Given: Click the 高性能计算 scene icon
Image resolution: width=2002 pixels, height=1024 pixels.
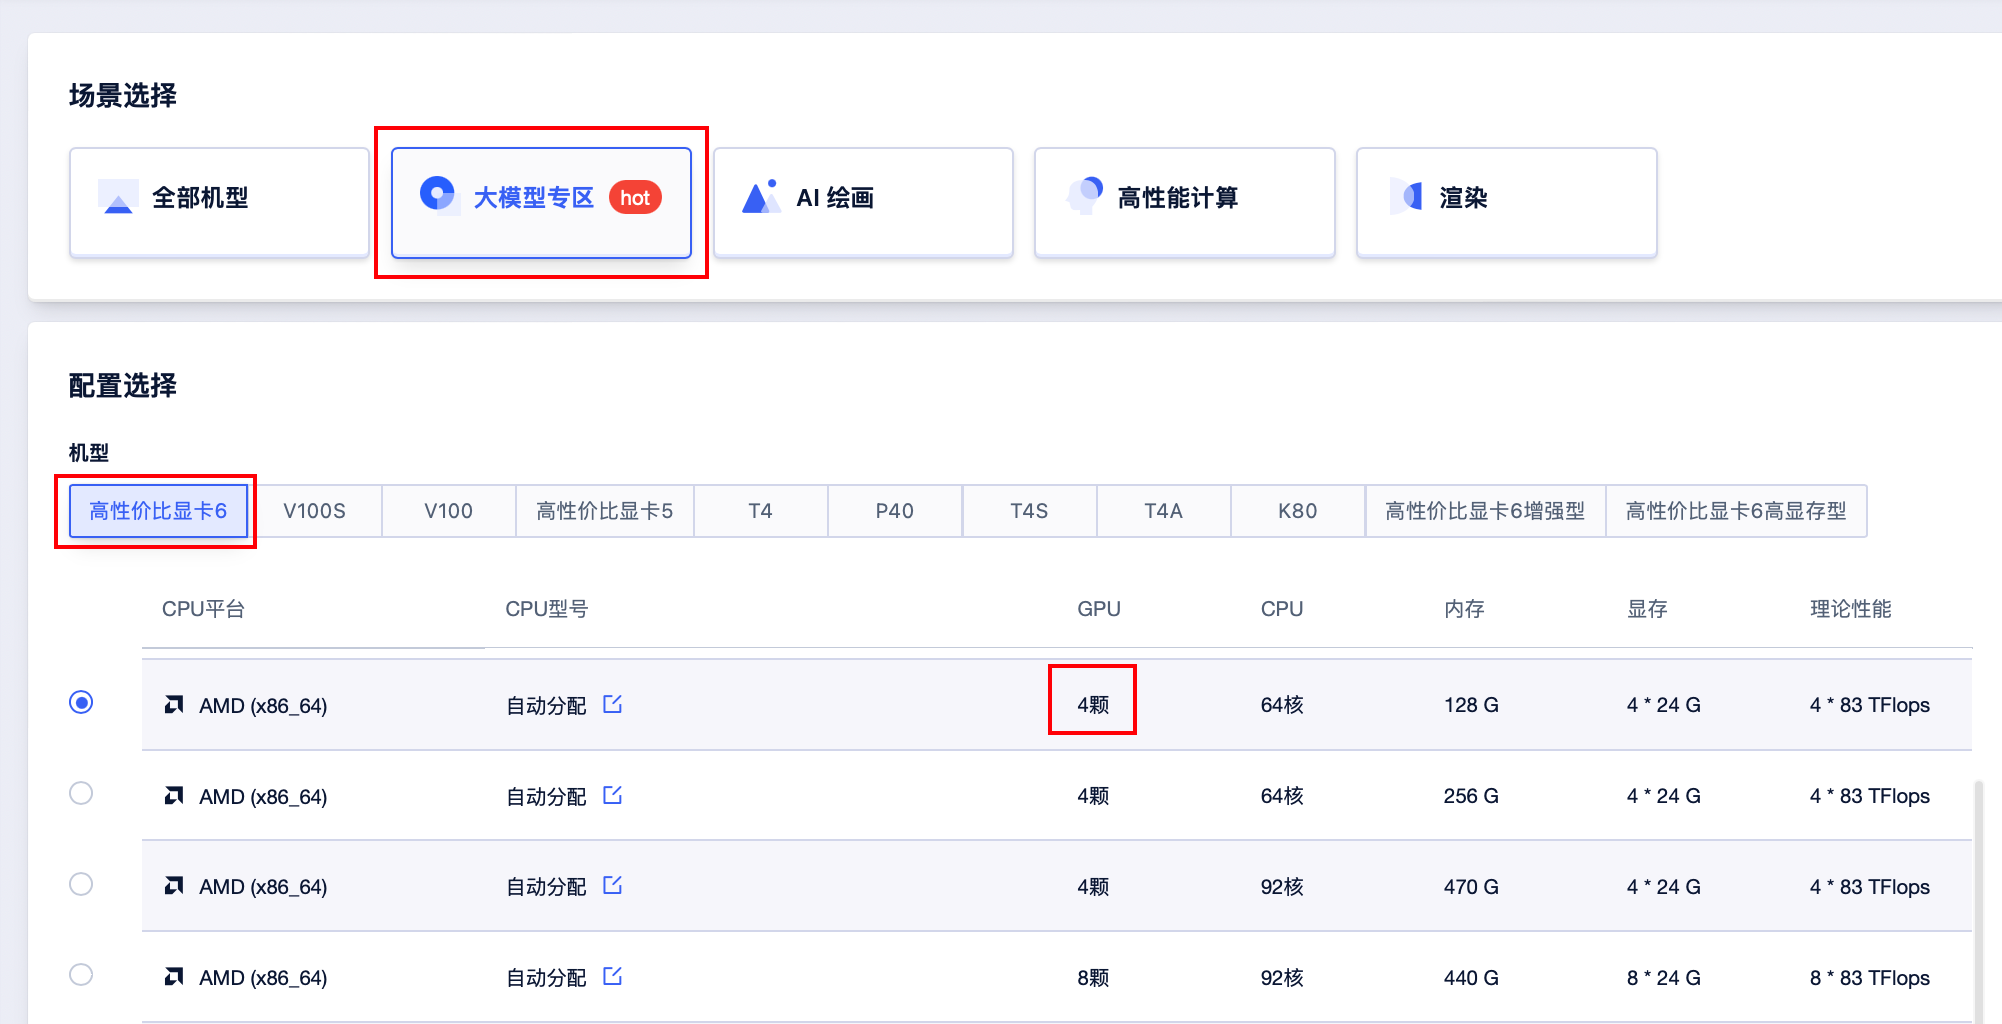Looking at the screenshot, I should 1085,194.
